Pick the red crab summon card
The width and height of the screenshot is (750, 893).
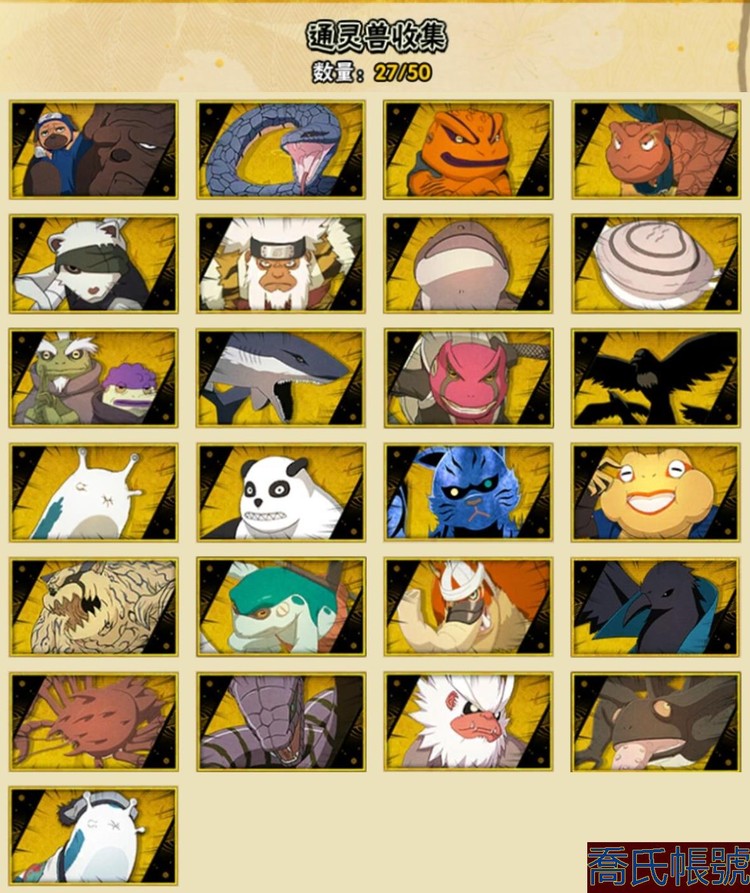[93, 722]
